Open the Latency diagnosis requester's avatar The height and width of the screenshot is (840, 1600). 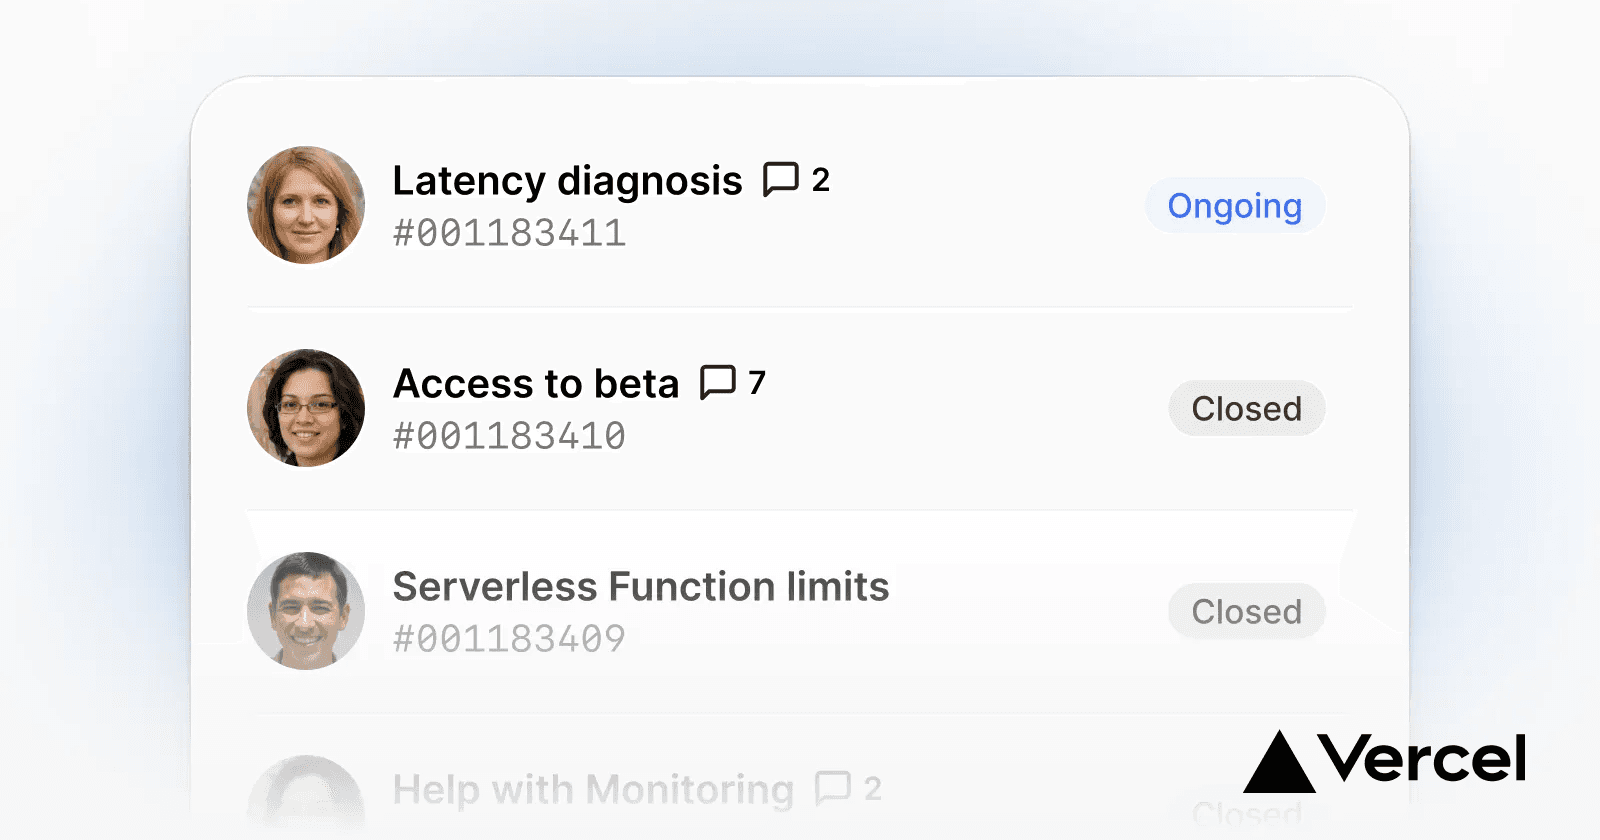tap(306, 205)
